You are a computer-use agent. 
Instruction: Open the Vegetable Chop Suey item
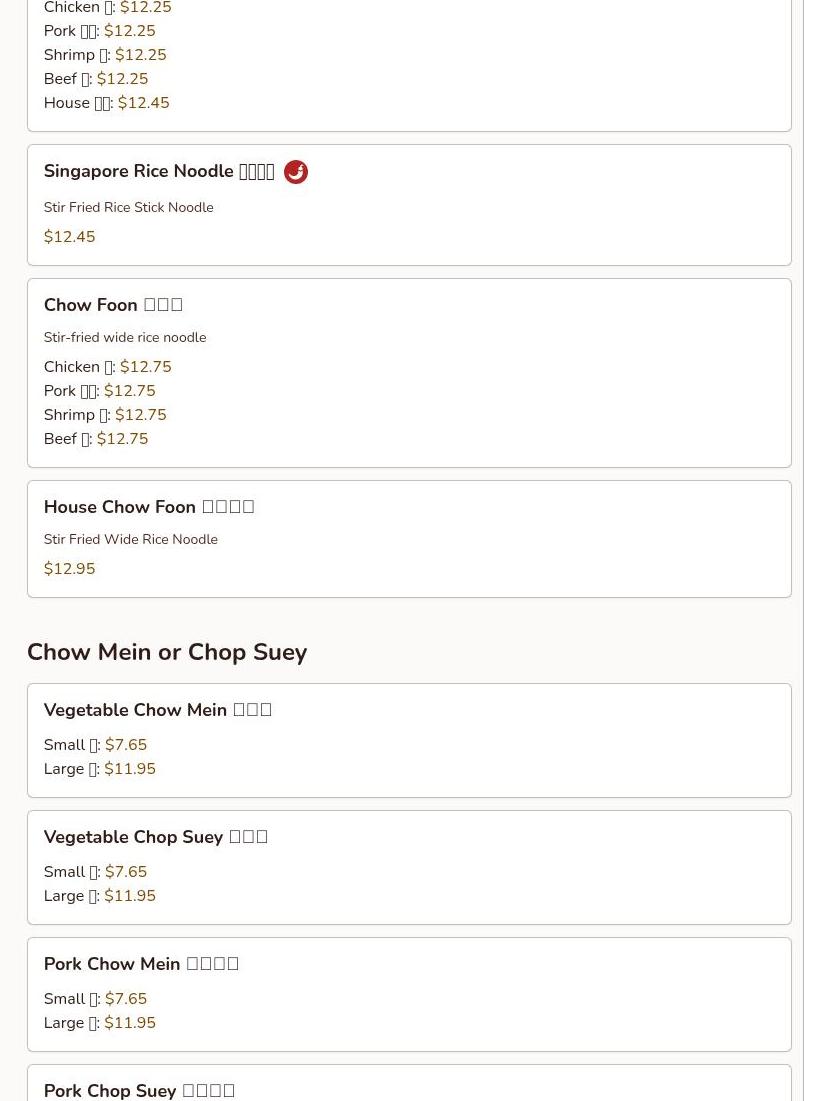click(155, 837)
